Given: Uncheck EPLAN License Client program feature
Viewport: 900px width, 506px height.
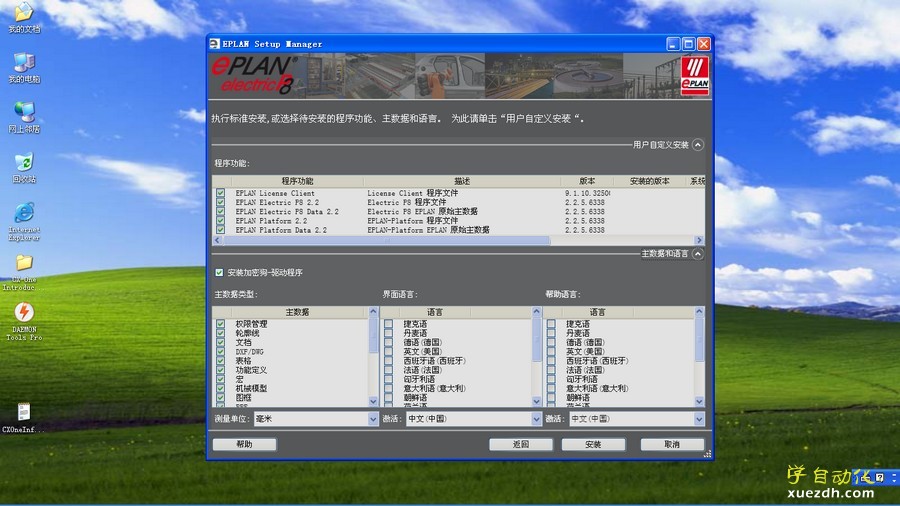Looking at the screenshot, I should [220, 193].
